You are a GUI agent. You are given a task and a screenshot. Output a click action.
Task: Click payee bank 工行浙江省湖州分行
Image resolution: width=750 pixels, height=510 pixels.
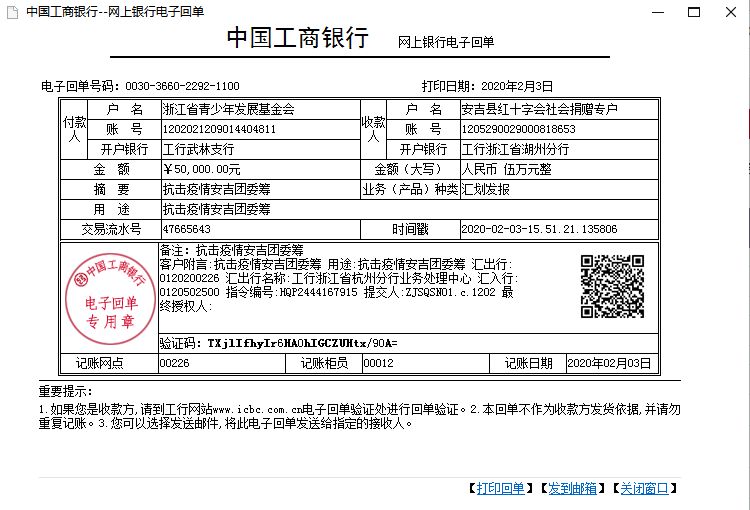pyautogui.click(x=516, y=149)
